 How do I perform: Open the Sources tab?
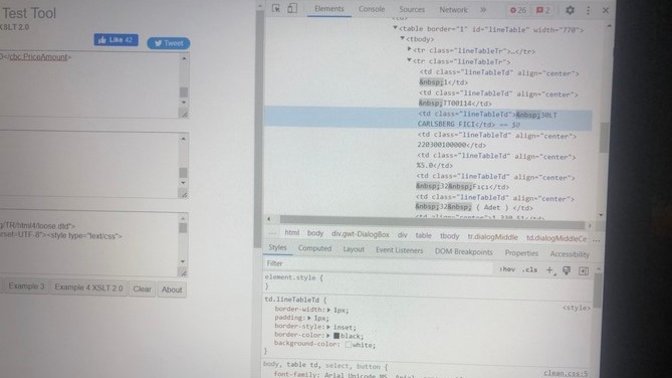point(412,9)
